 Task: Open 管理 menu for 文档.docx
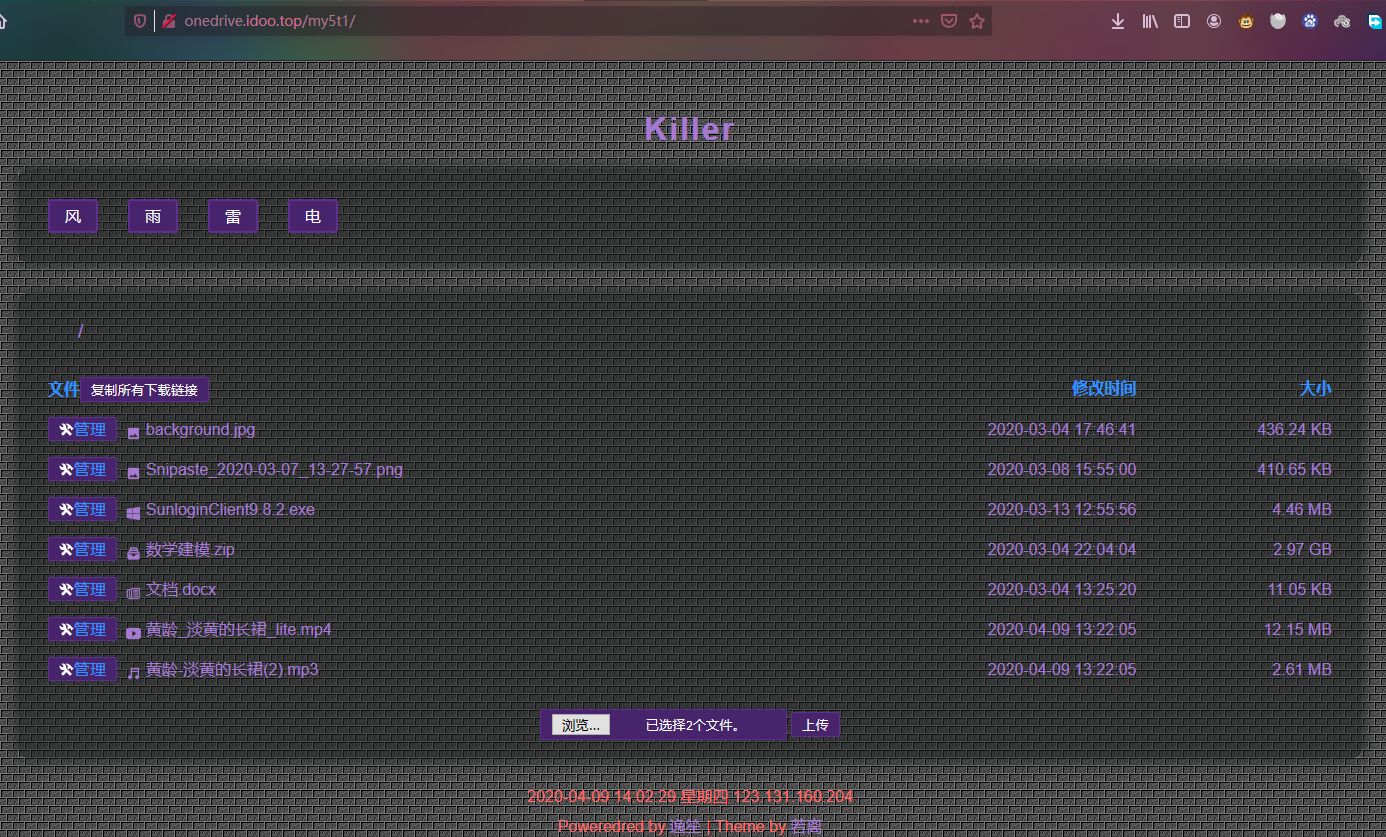pyautogui.click(x=83, y=590)
